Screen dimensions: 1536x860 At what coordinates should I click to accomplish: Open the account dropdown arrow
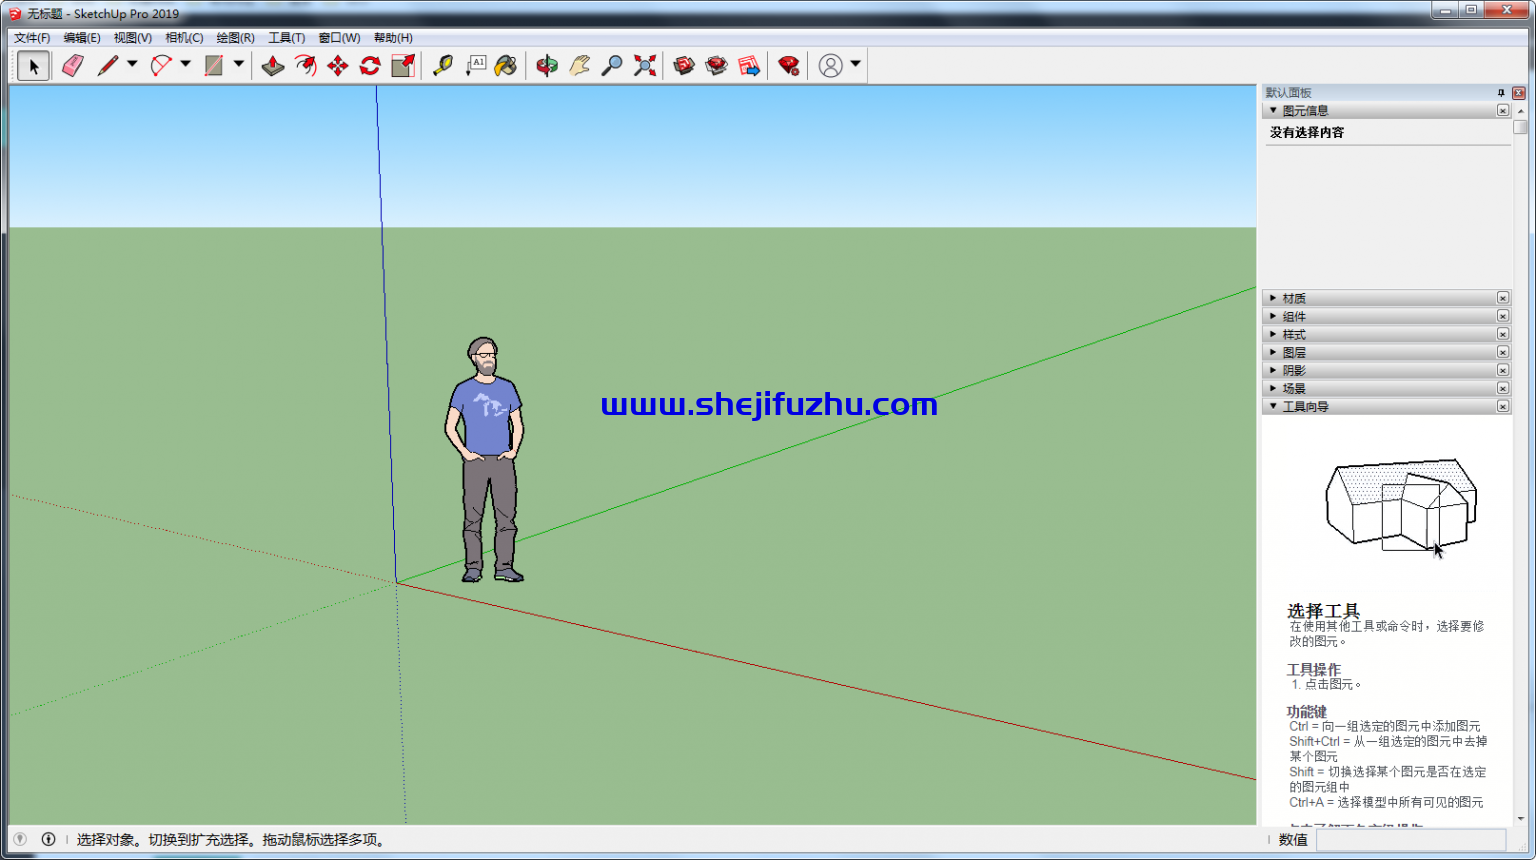[x=856, y=65]
